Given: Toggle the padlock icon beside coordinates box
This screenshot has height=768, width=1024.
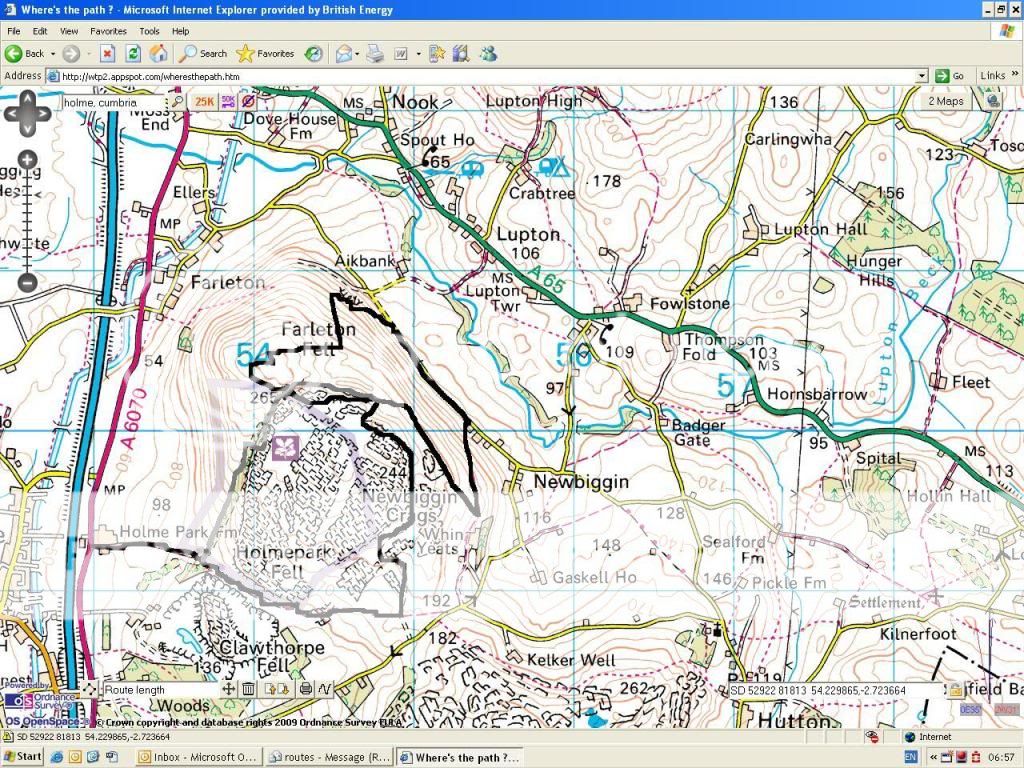Looking at the screenshot, I should [955, 690].
